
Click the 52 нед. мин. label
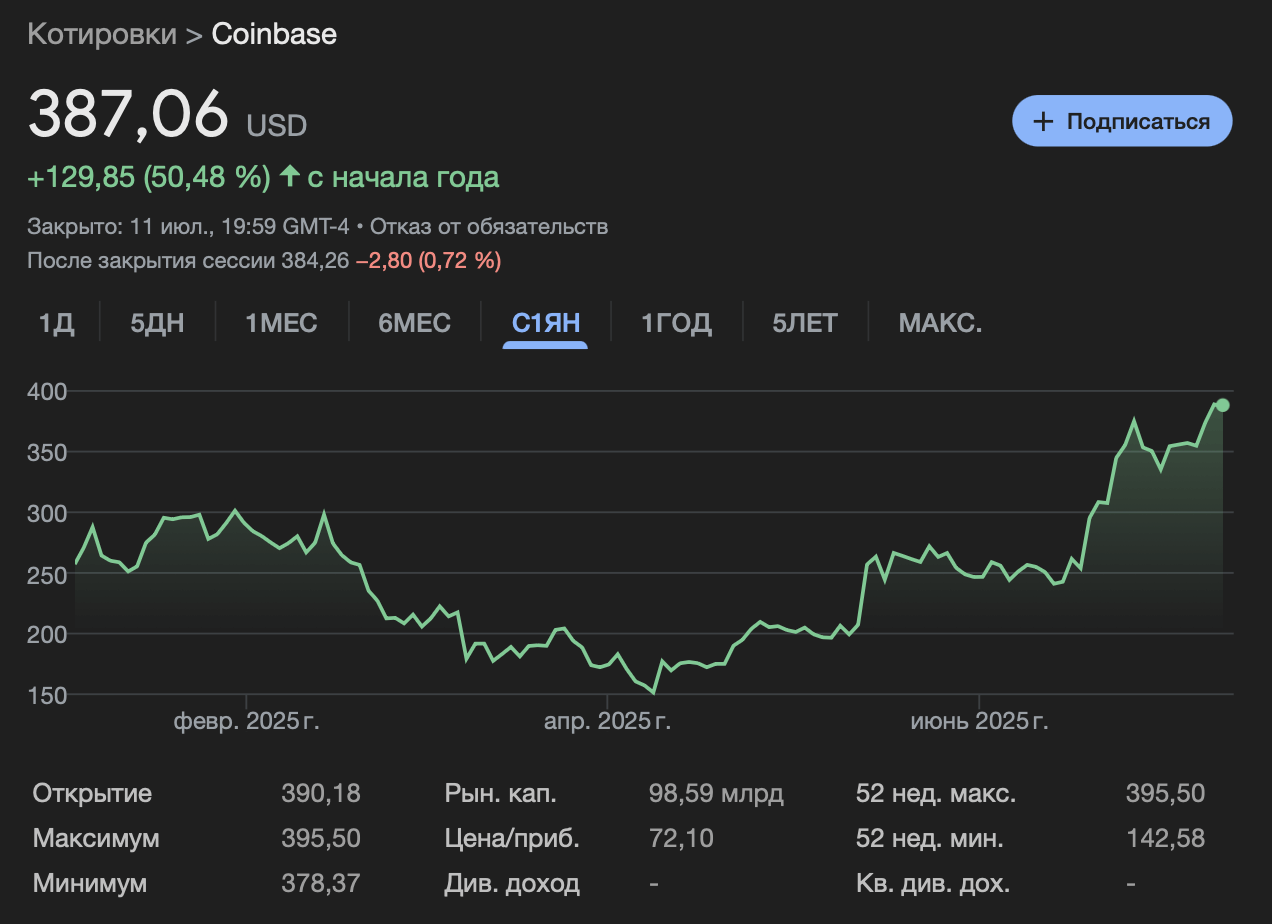tap(930, 838)
